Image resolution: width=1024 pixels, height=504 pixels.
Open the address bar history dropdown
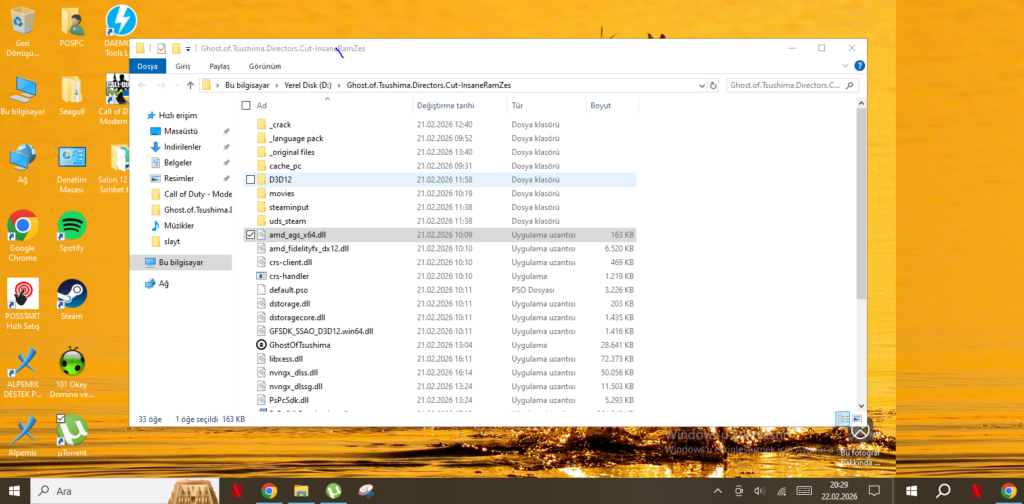click(x=701, y=86)
